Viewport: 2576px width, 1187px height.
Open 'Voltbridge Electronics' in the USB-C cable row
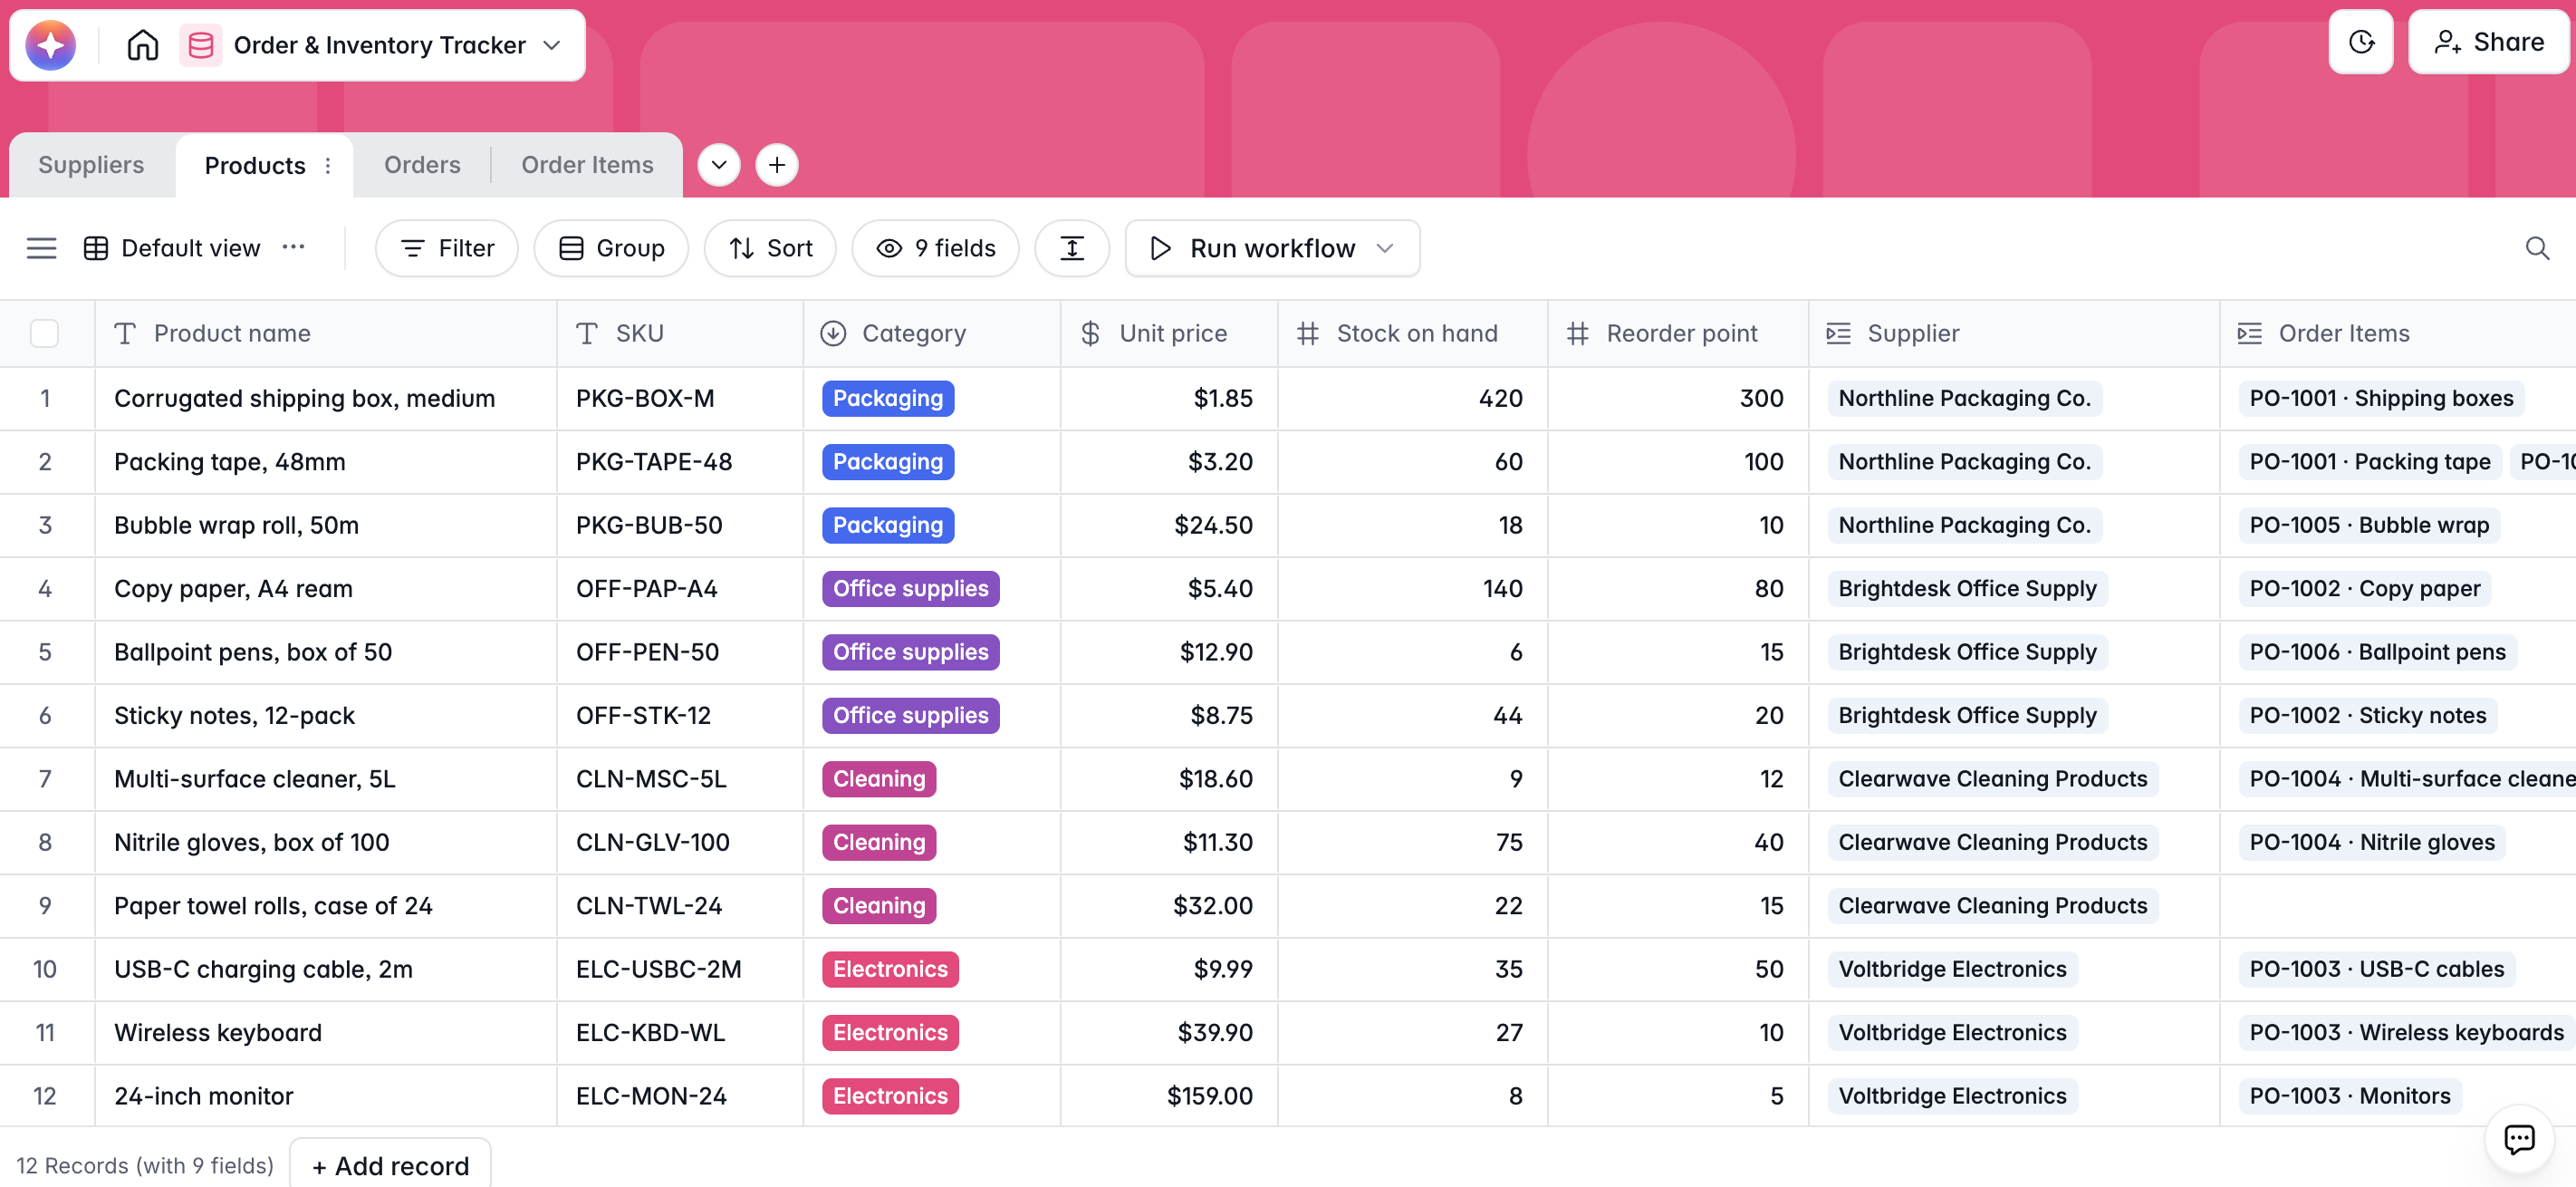pyautogui.click(x=1952, y=969)
